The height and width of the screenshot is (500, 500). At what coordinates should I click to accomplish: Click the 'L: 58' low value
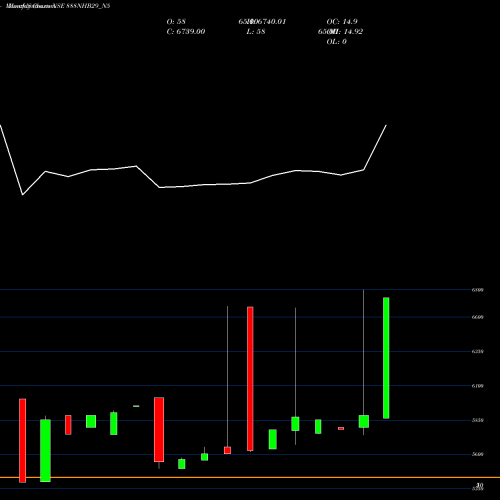[256, 32]
